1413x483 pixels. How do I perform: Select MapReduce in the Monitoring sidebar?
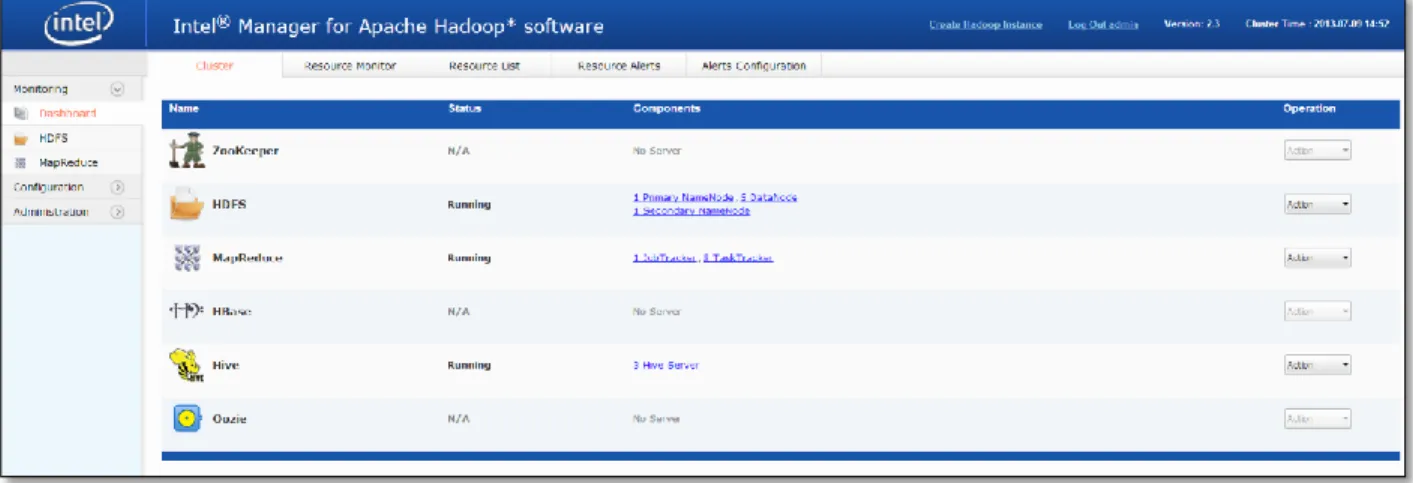pos(68,163)
